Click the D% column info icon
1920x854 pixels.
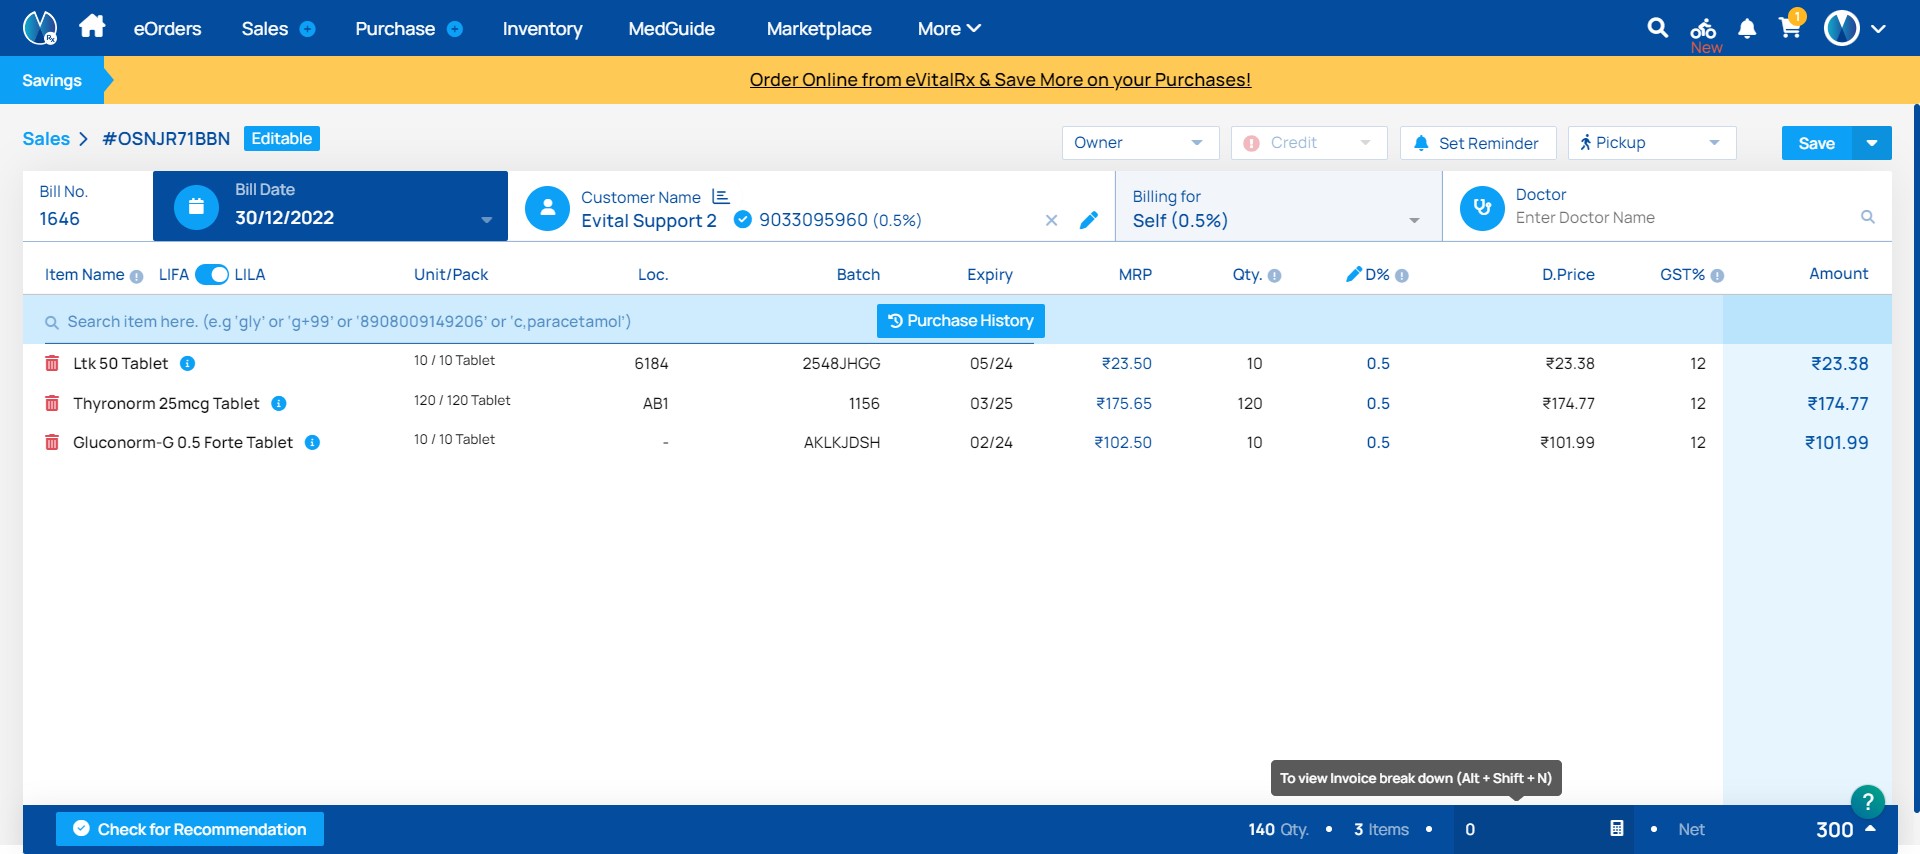click(x=1402, y=276)
